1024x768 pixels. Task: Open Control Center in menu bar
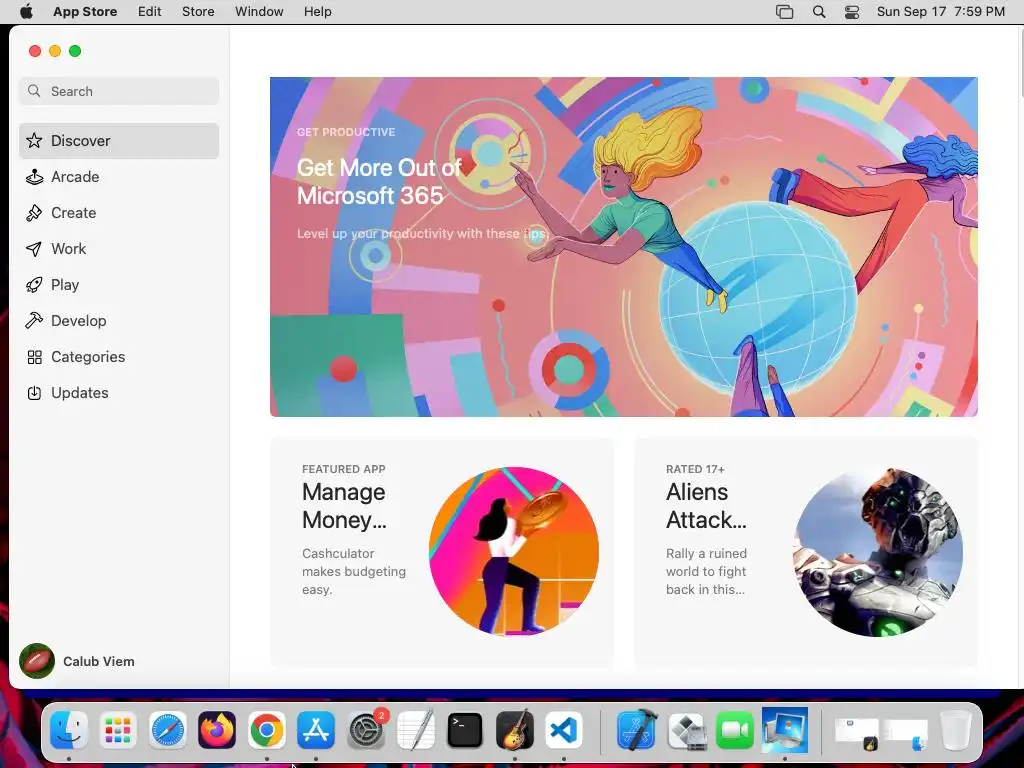852,12
